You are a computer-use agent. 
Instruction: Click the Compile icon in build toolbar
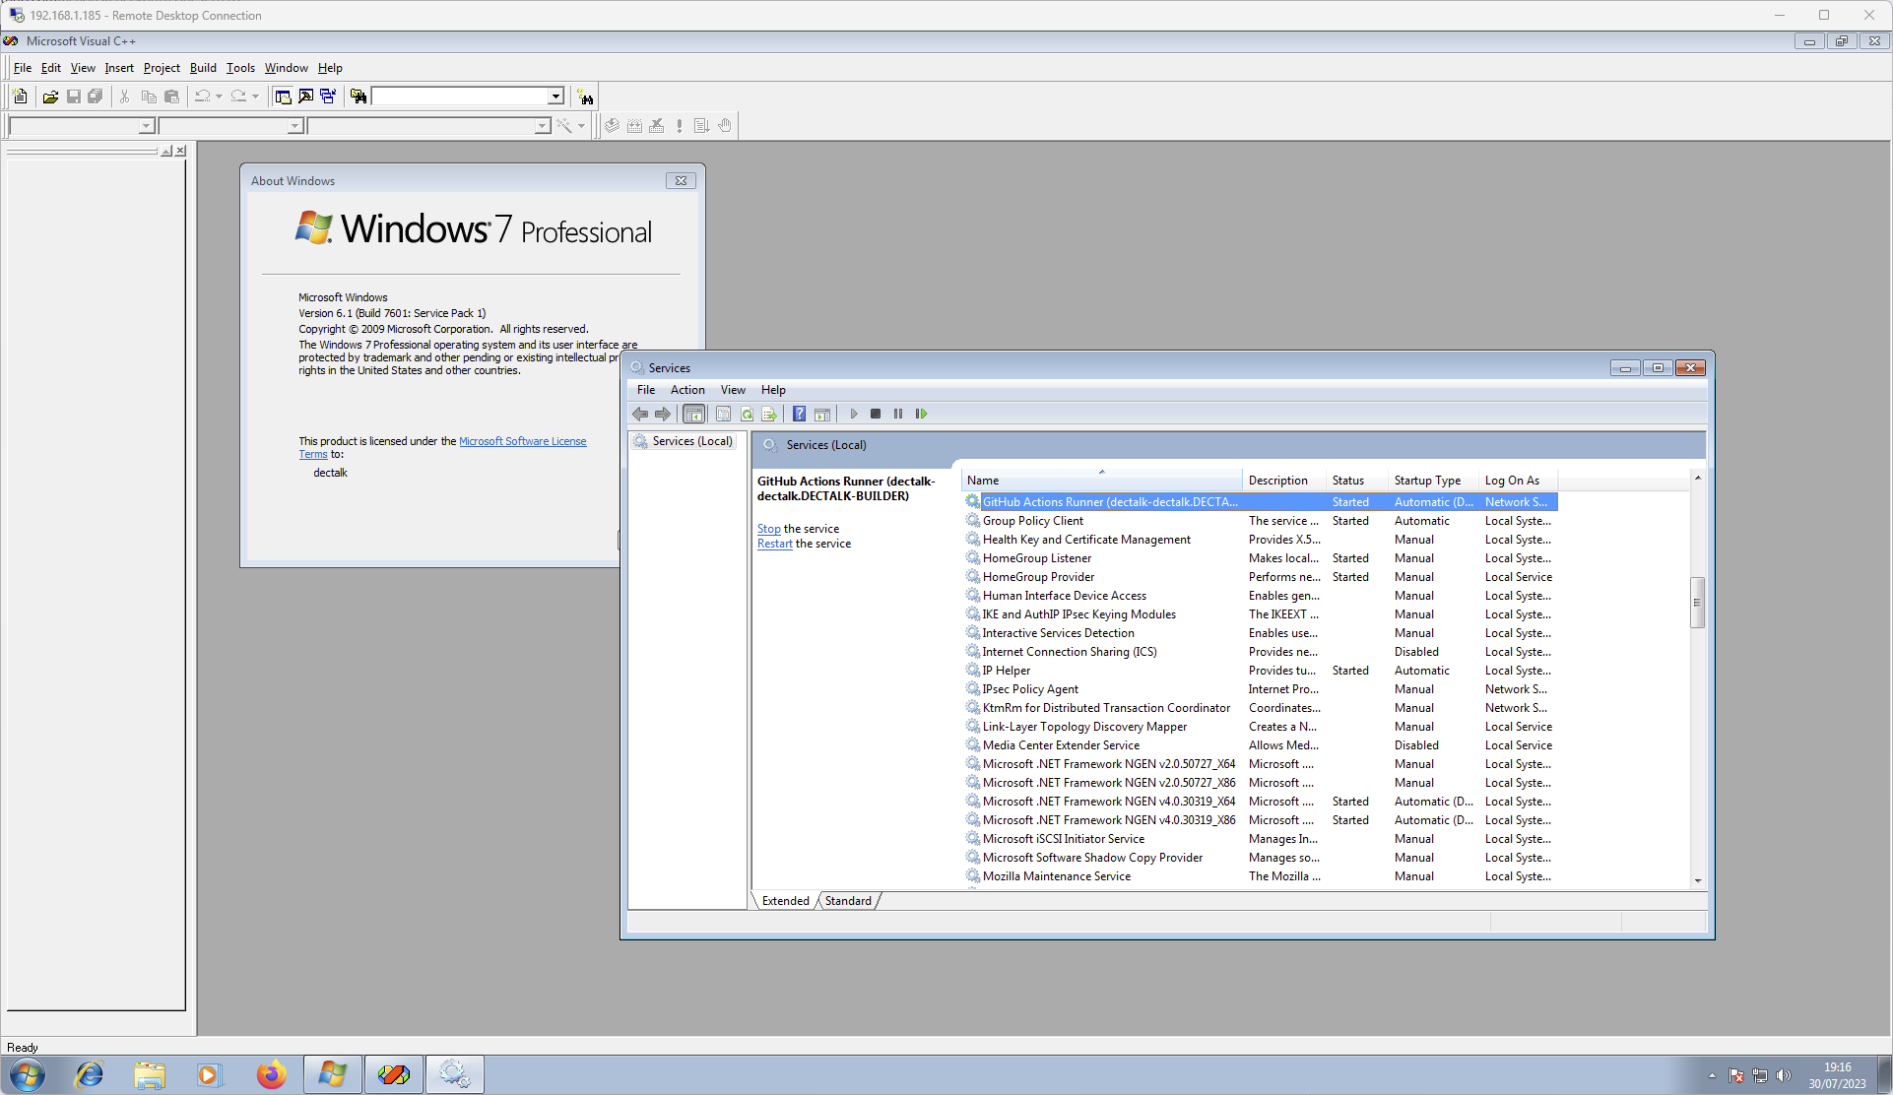612,126
